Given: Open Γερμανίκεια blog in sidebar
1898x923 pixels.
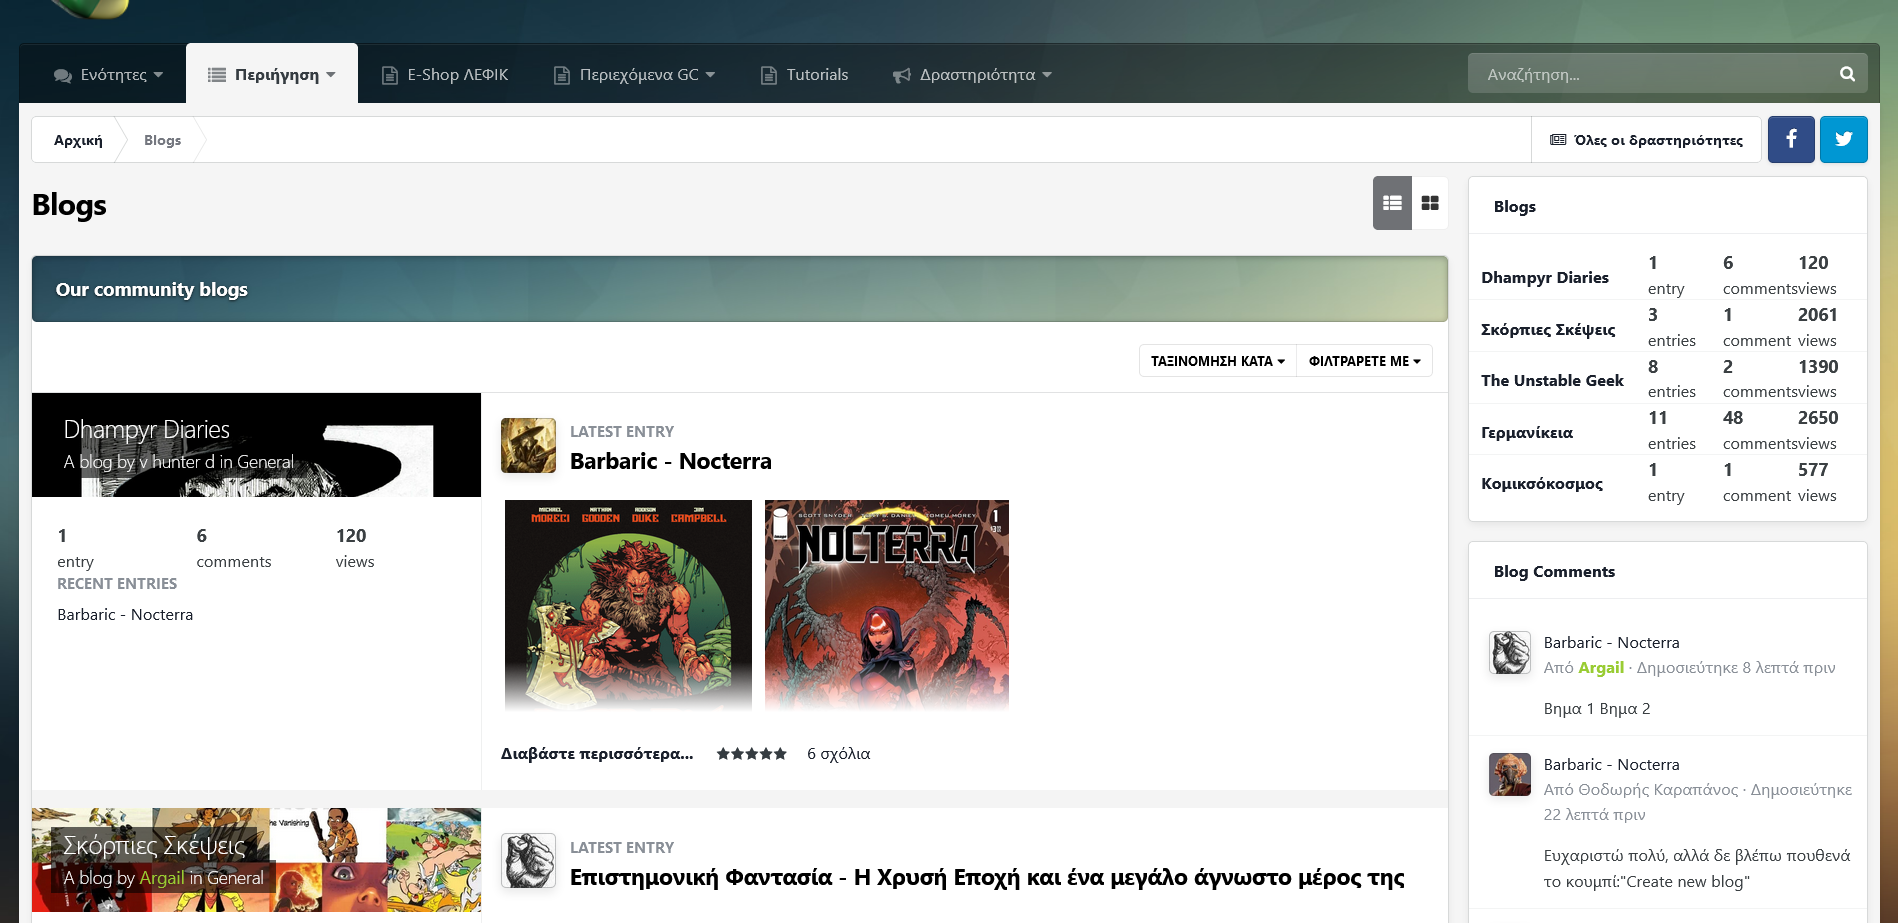Looking at the screenshot, I should coord(1527,433).
